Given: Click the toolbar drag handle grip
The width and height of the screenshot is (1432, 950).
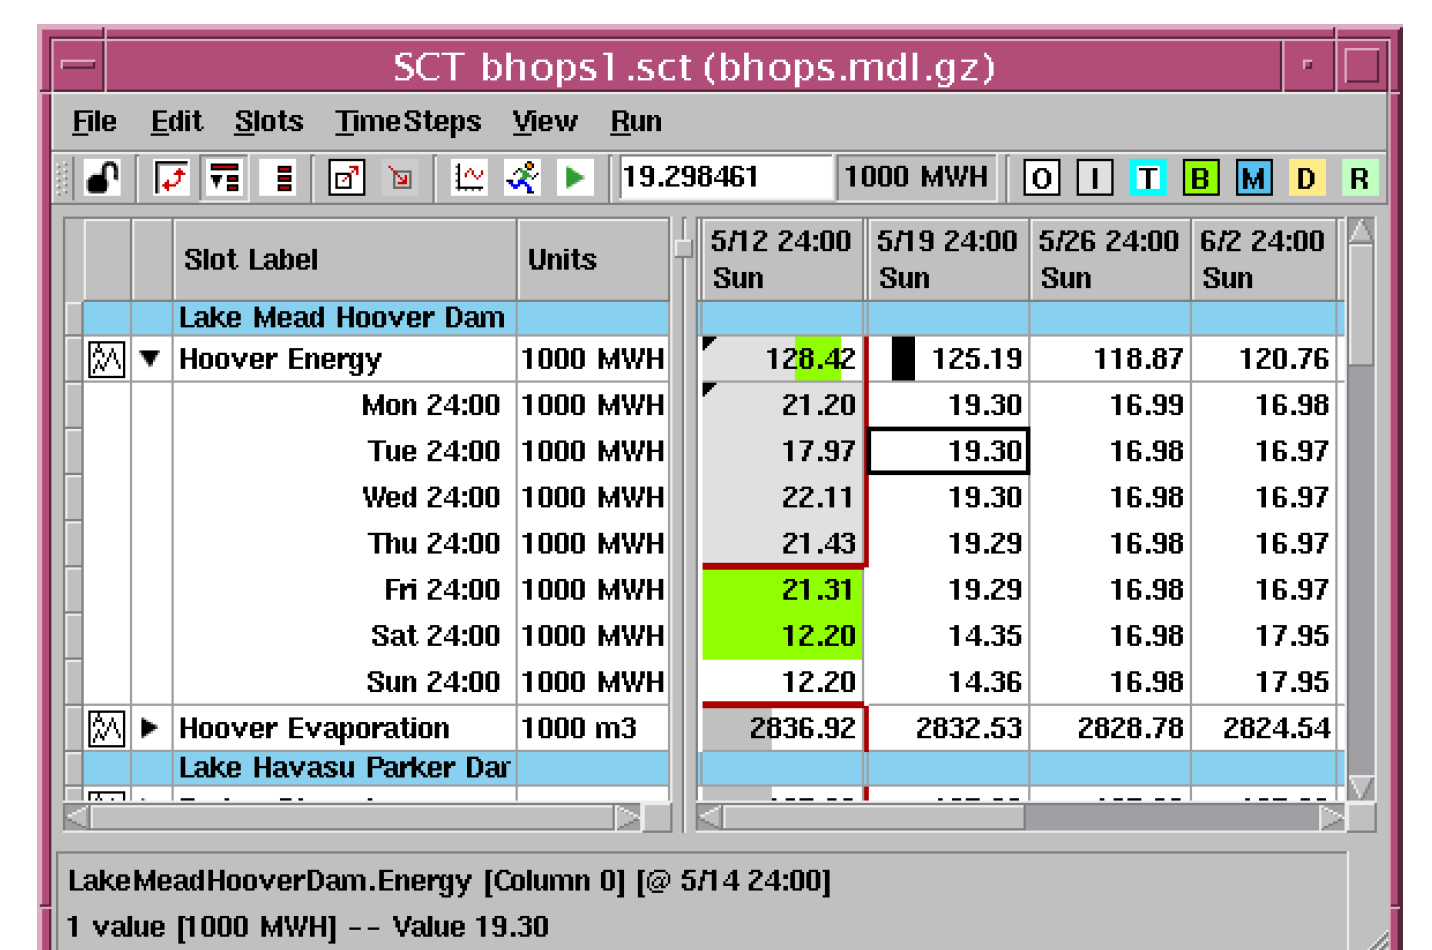Looking at the screenshot, I should 63,178.
